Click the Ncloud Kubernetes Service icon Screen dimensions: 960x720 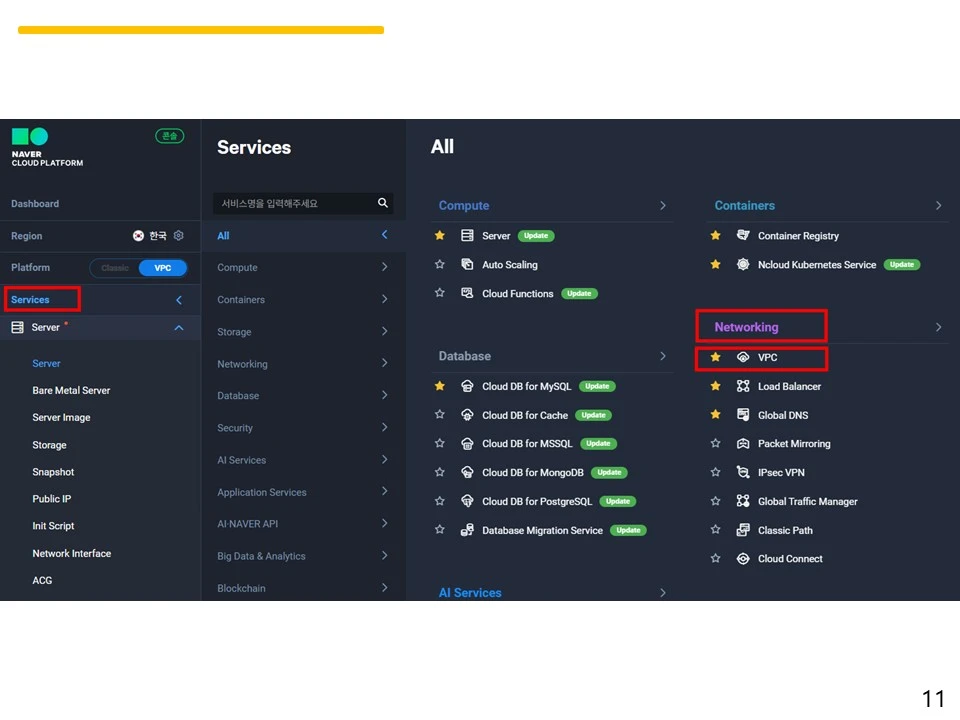pos(743,264)
